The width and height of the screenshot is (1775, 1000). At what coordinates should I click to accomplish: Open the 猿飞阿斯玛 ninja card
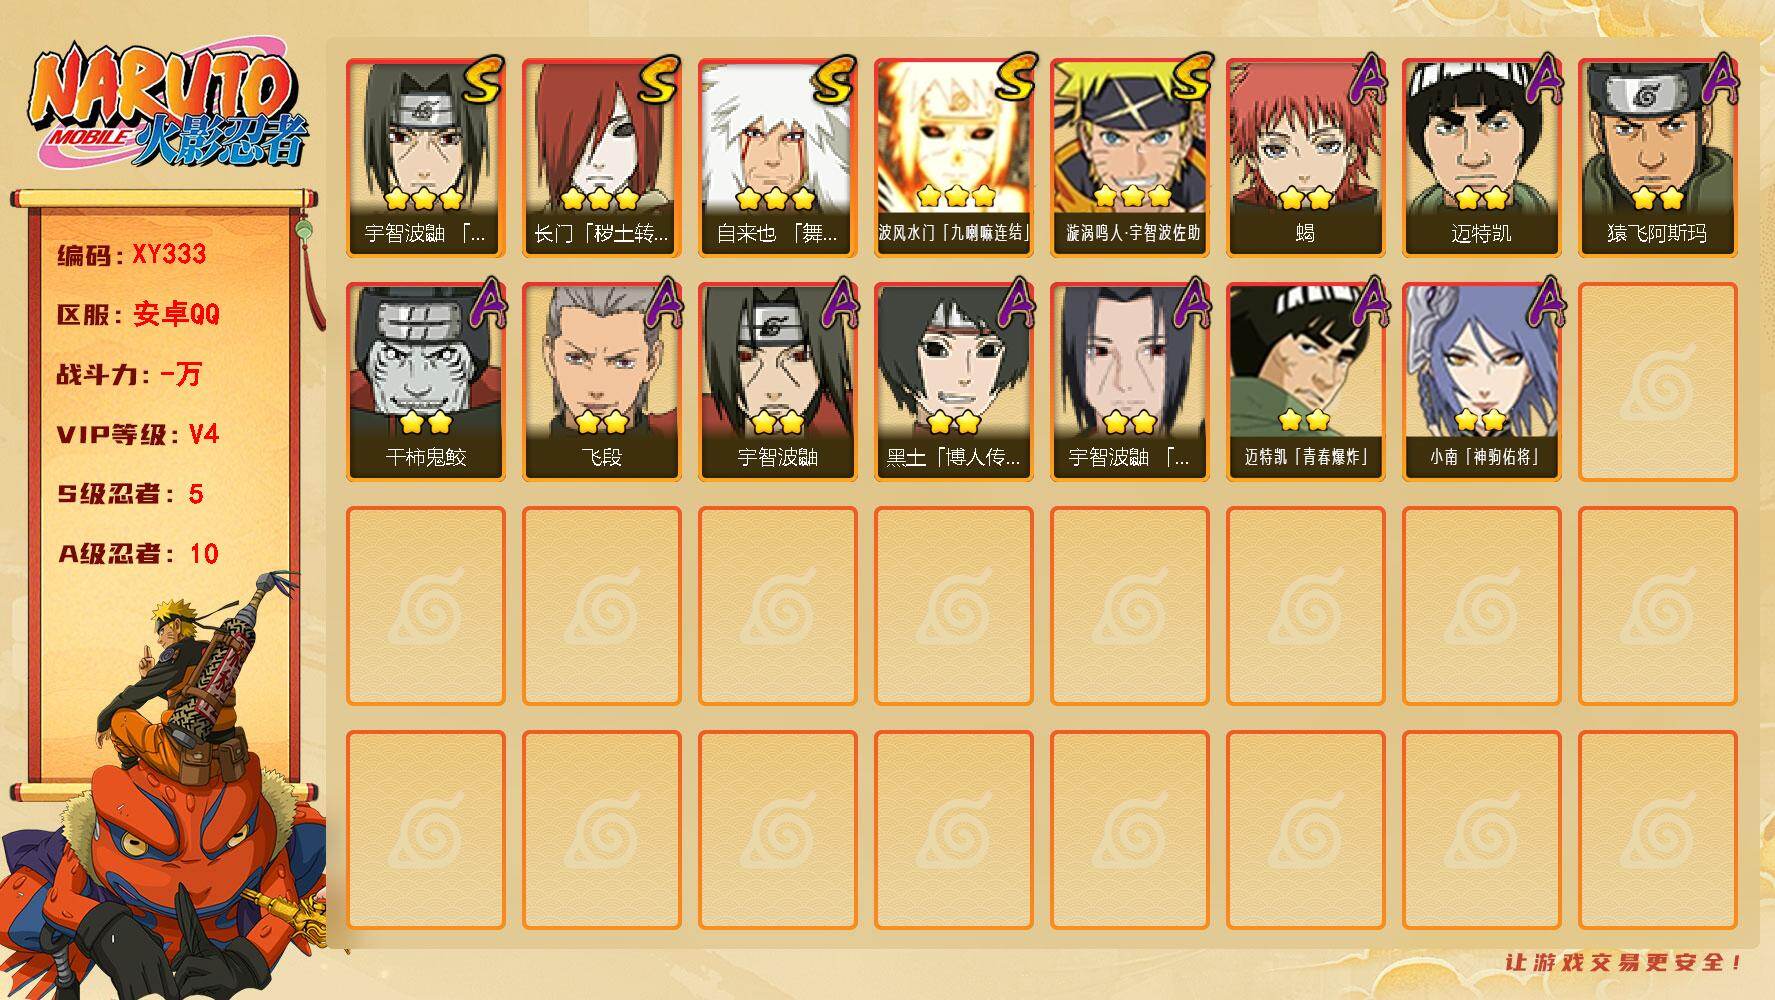[x=1657, y=157]
